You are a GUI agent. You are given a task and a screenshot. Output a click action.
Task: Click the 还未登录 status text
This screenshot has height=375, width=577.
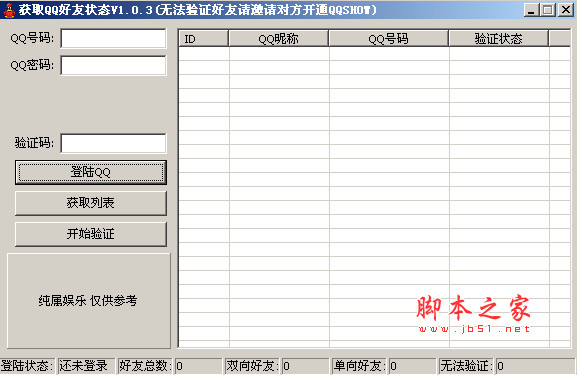tap(84, 366)
